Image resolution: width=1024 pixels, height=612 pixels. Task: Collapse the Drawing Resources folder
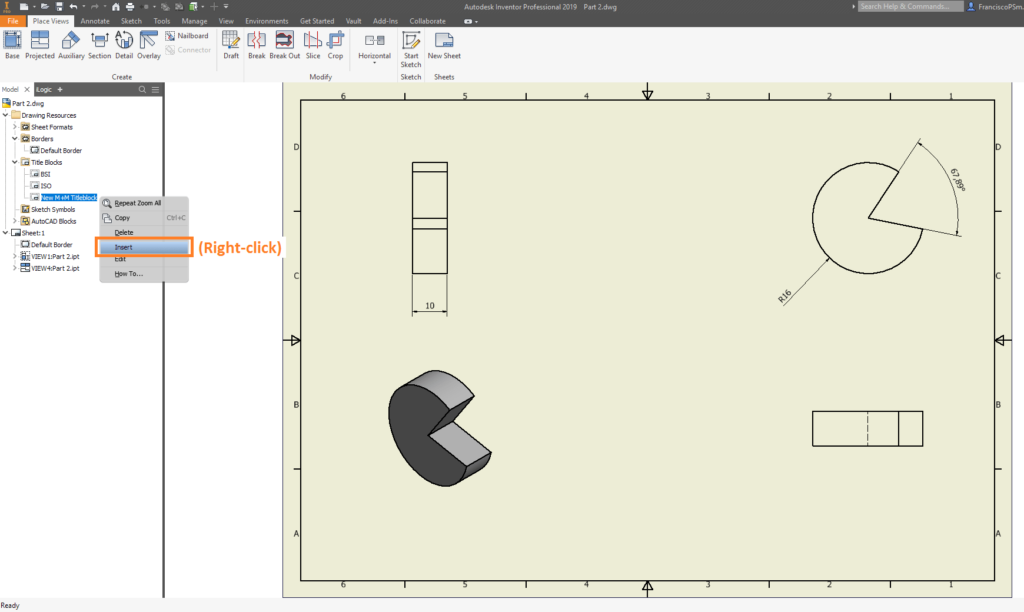[x=6, y=115]
